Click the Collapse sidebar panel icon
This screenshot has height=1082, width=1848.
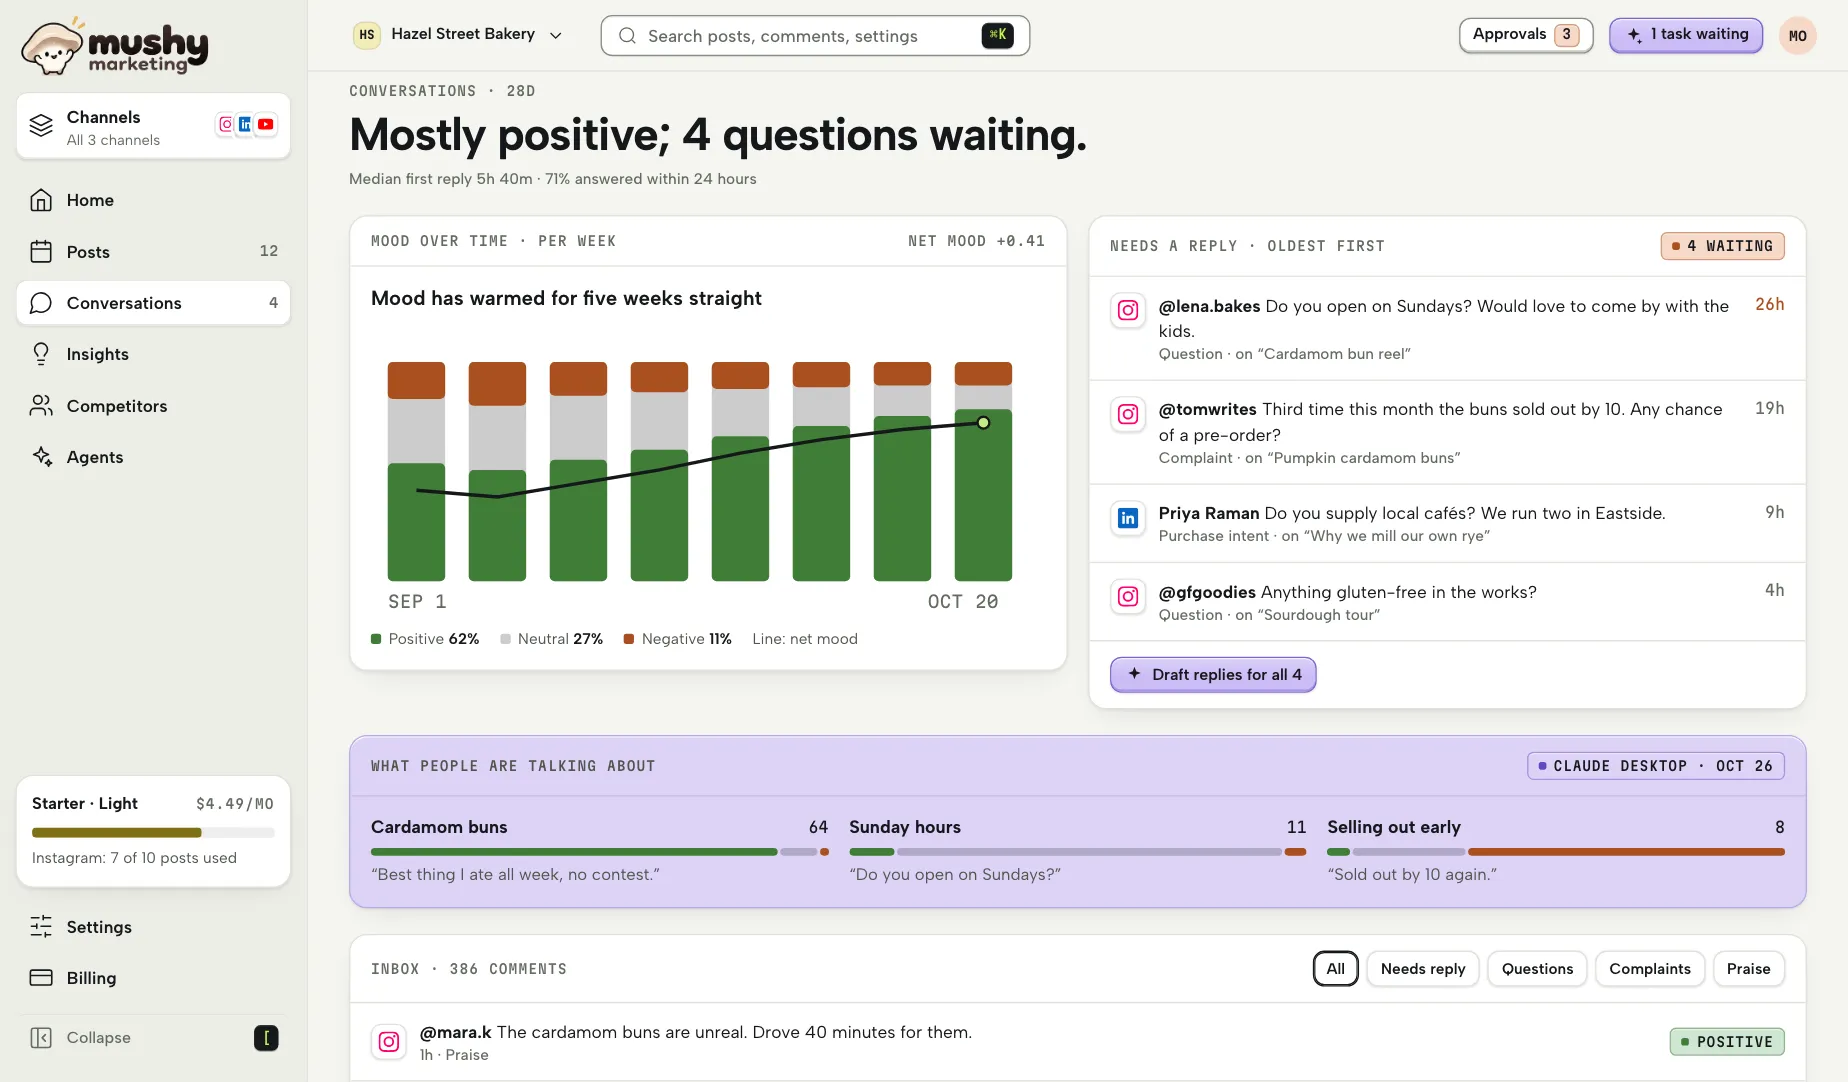point(41,1038)
